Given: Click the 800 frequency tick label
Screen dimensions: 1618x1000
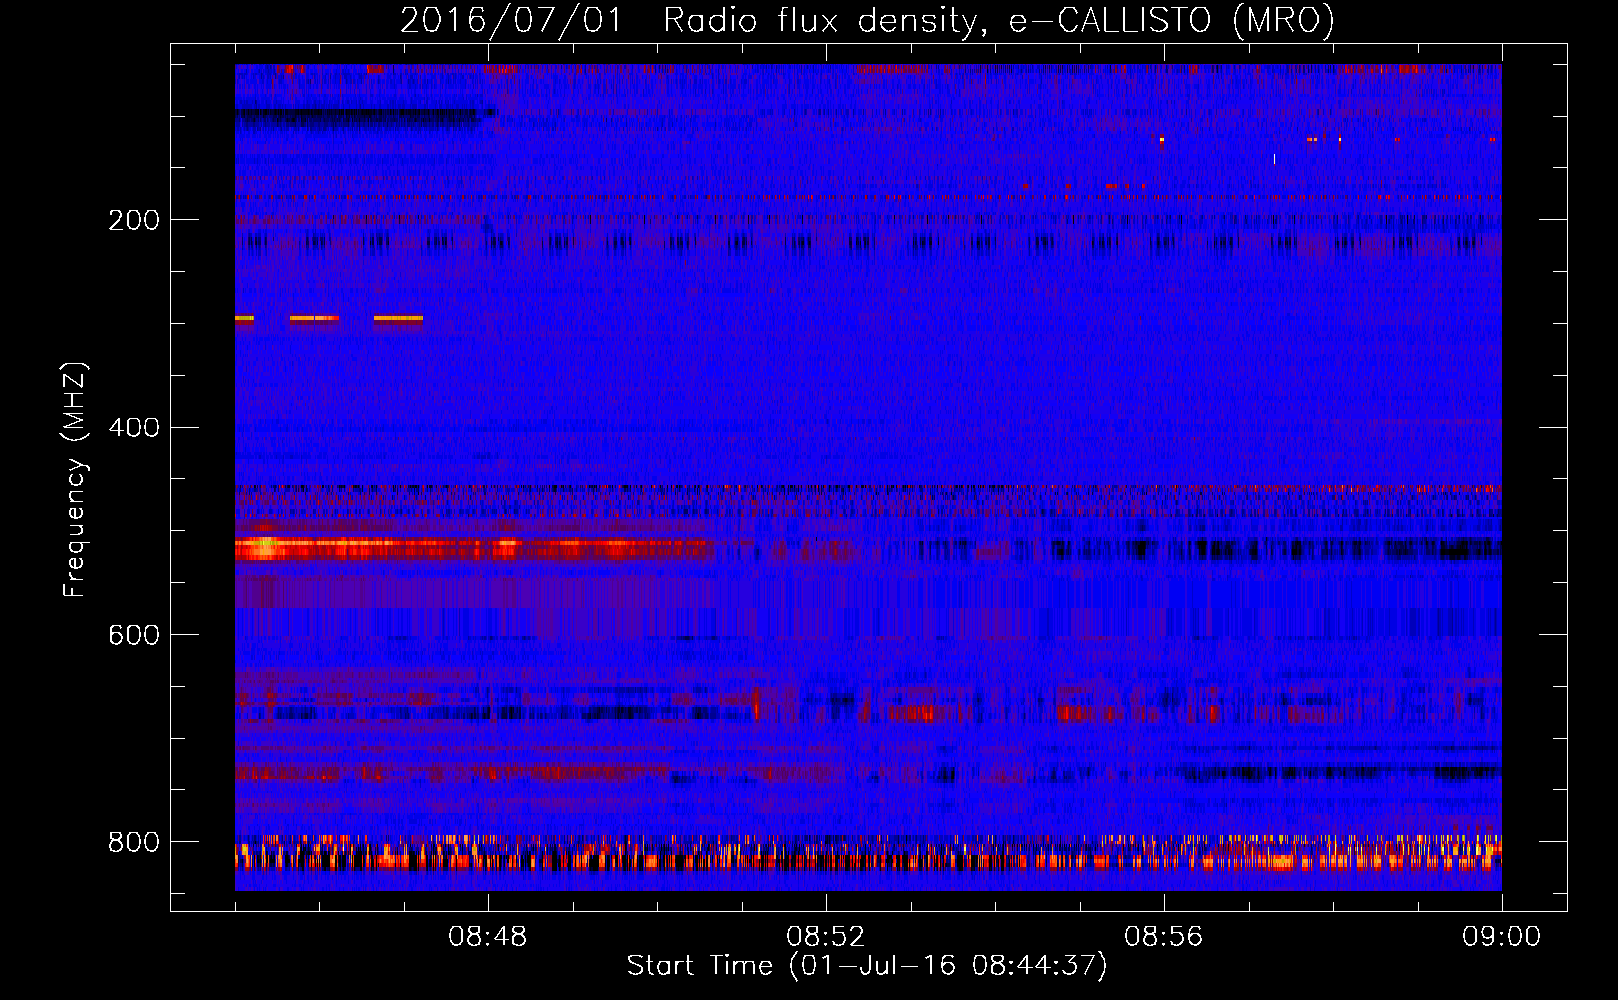Looking at the screenshot, I should (134, 842).
